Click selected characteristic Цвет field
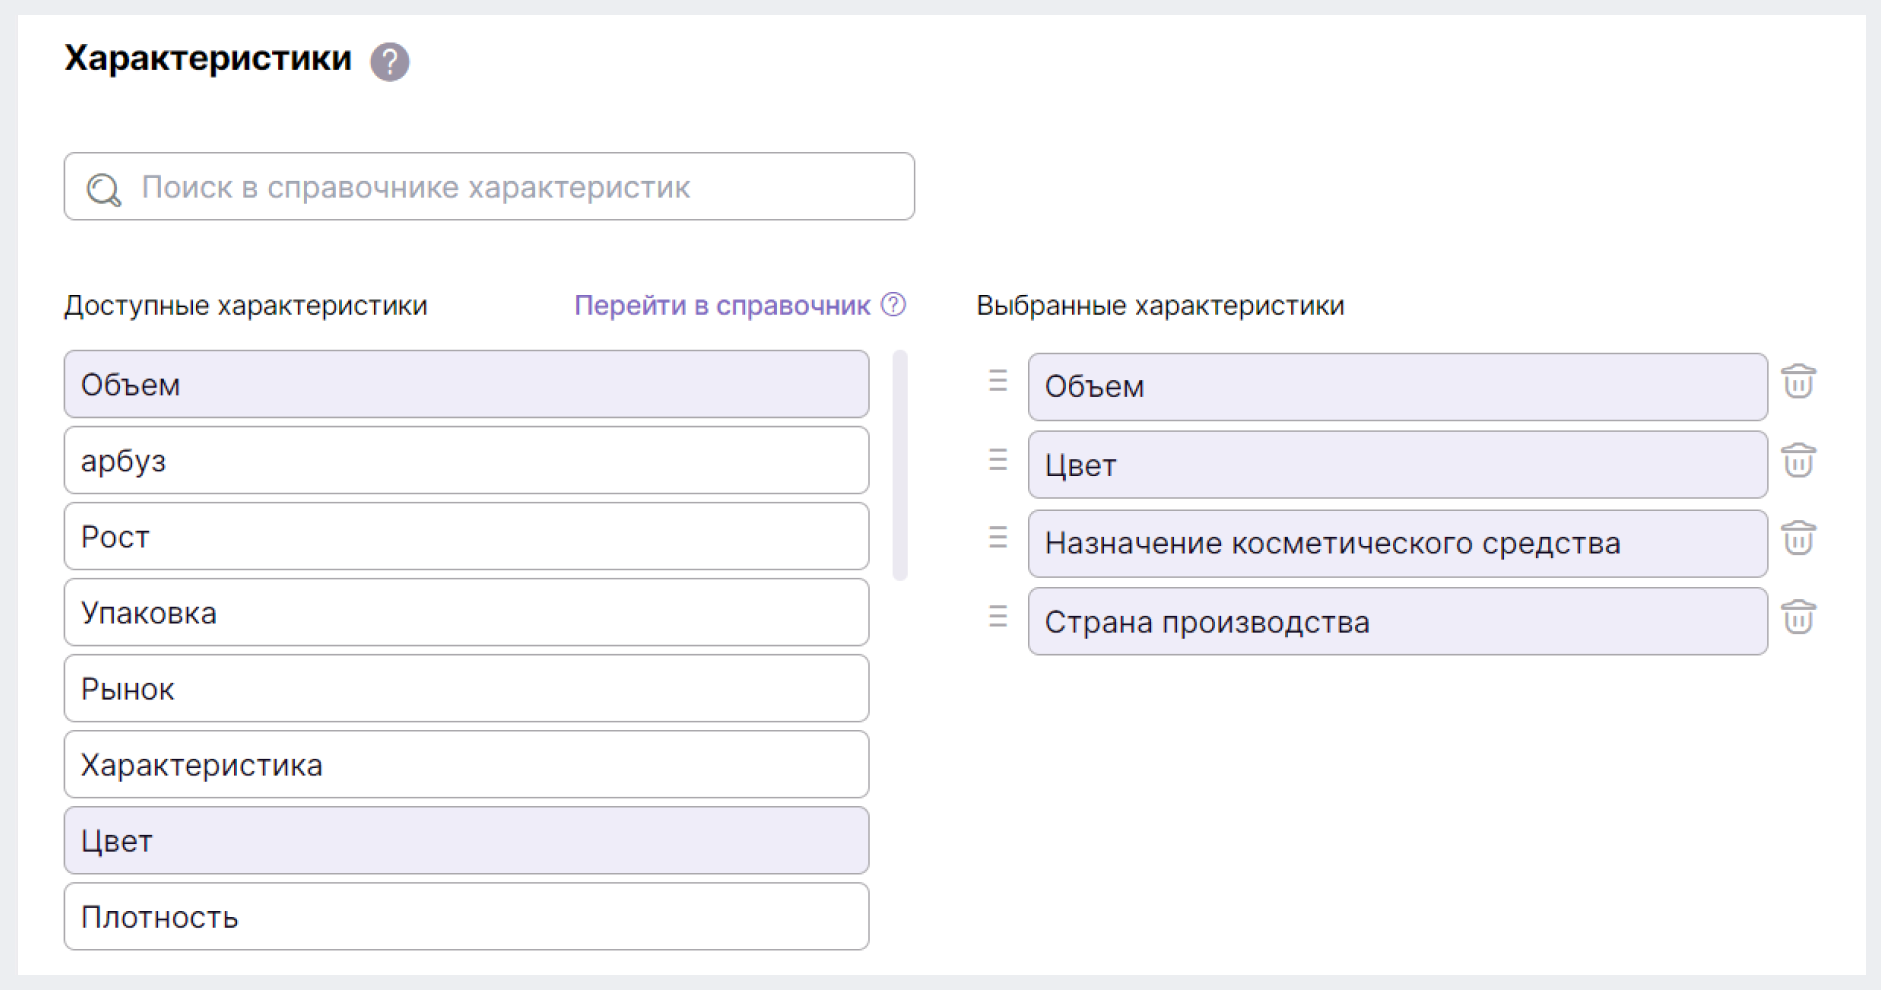This screenshot has width=1881, height=990. click(x=1398, y=465)
